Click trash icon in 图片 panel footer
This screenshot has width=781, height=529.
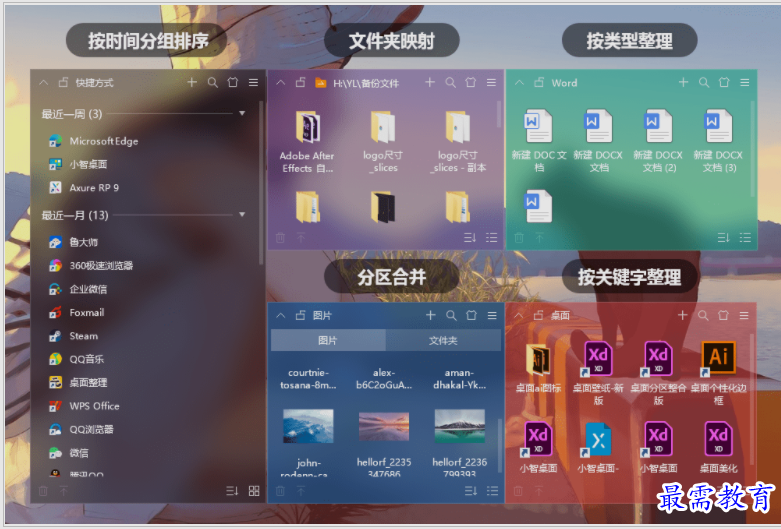[x=280, y=491]
